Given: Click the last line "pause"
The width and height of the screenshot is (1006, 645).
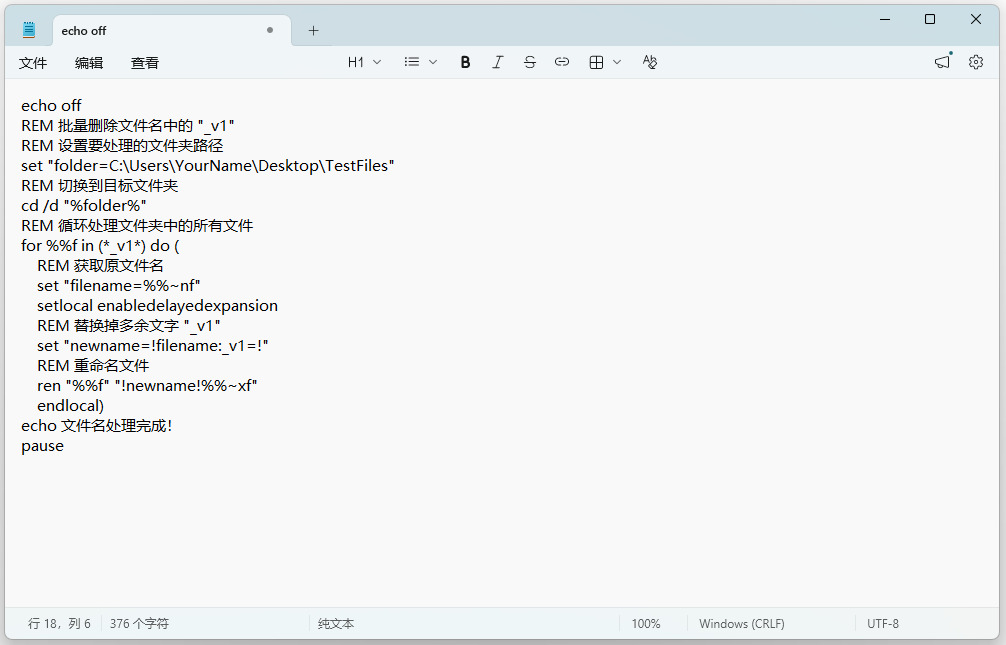Looking at the screenshot, I should pos(42,447).
